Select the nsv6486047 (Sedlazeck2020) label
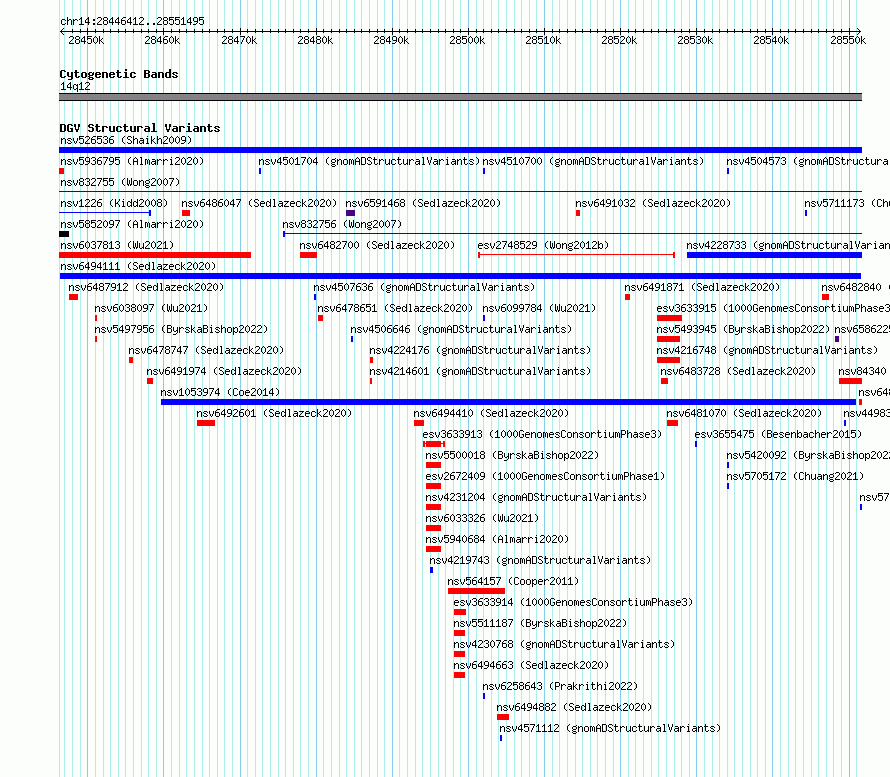 click(259, 203)
